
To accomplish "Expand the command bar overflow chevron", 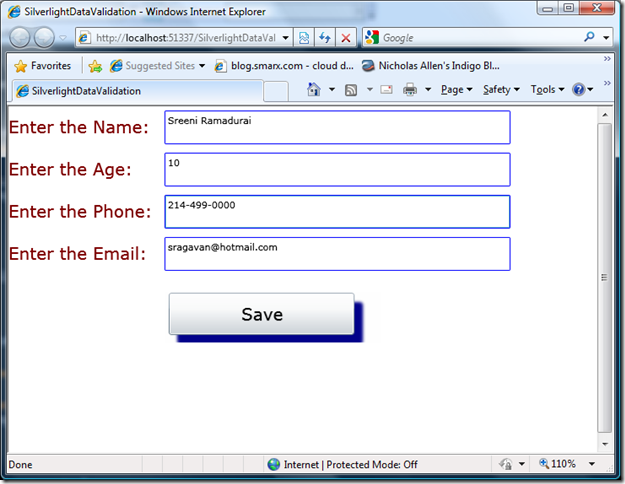I will coord(607,83).
